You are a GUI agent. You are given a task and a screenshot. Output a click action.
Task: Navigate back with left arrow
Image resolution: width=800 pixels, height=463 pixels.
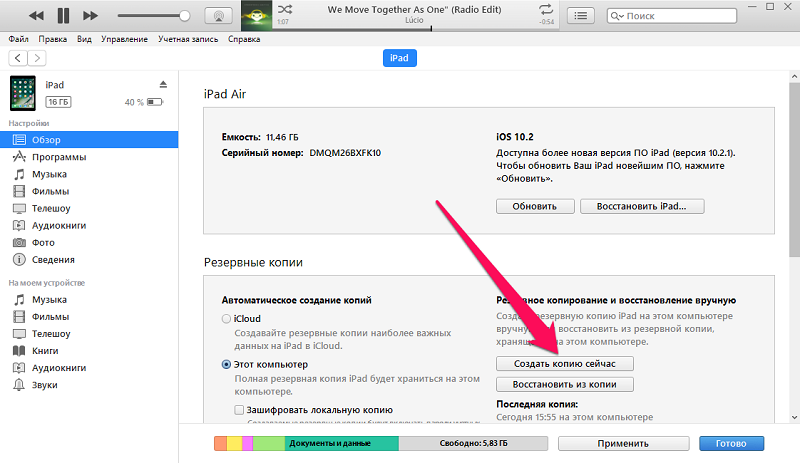click(x=18, y=58)
